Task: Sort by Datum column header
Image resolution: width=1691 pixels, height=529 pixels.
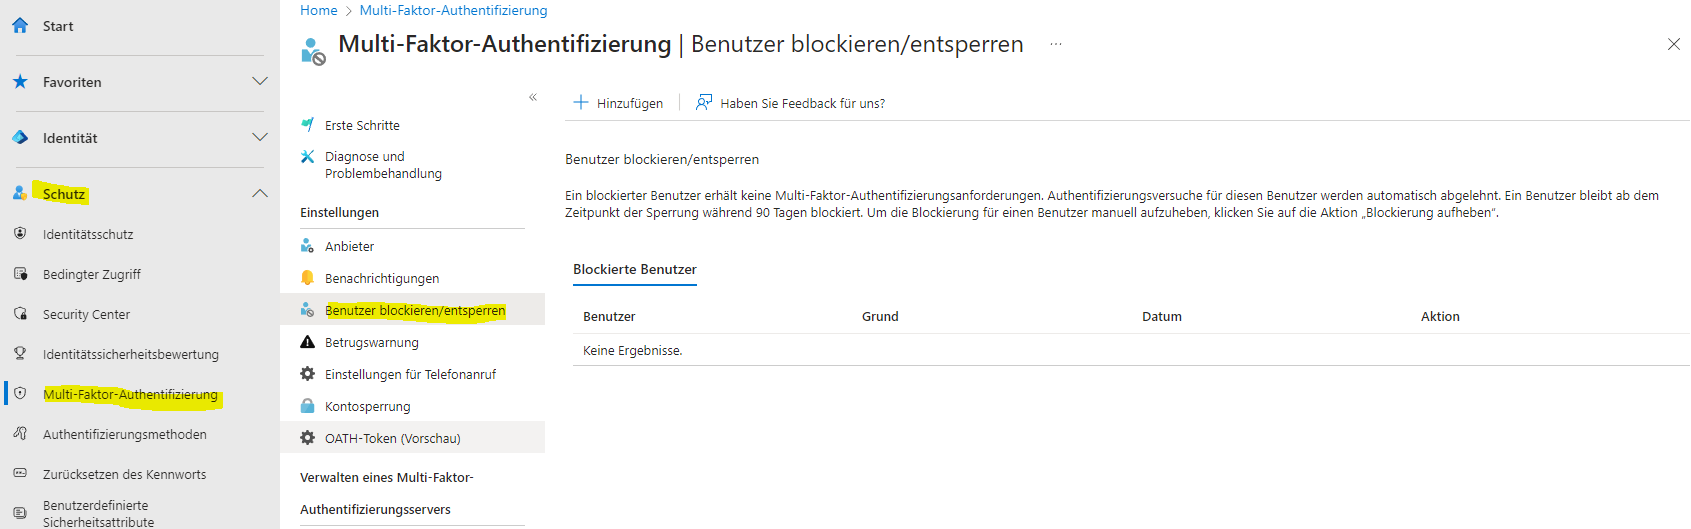Action: pyautogui.click(x=1162, y=316)
